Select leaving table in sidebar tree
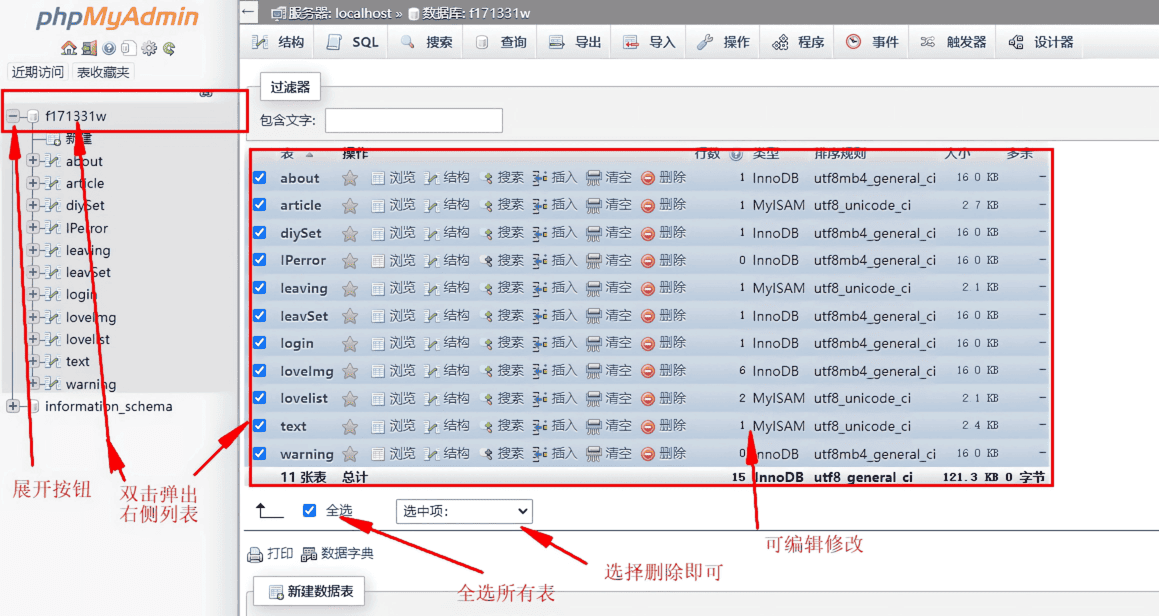 point(88,250)
